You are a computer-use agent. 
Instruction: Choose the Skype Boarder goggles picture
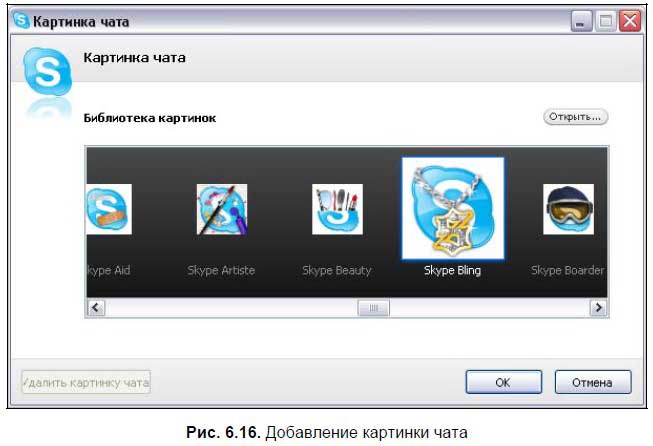click(568, 210)
